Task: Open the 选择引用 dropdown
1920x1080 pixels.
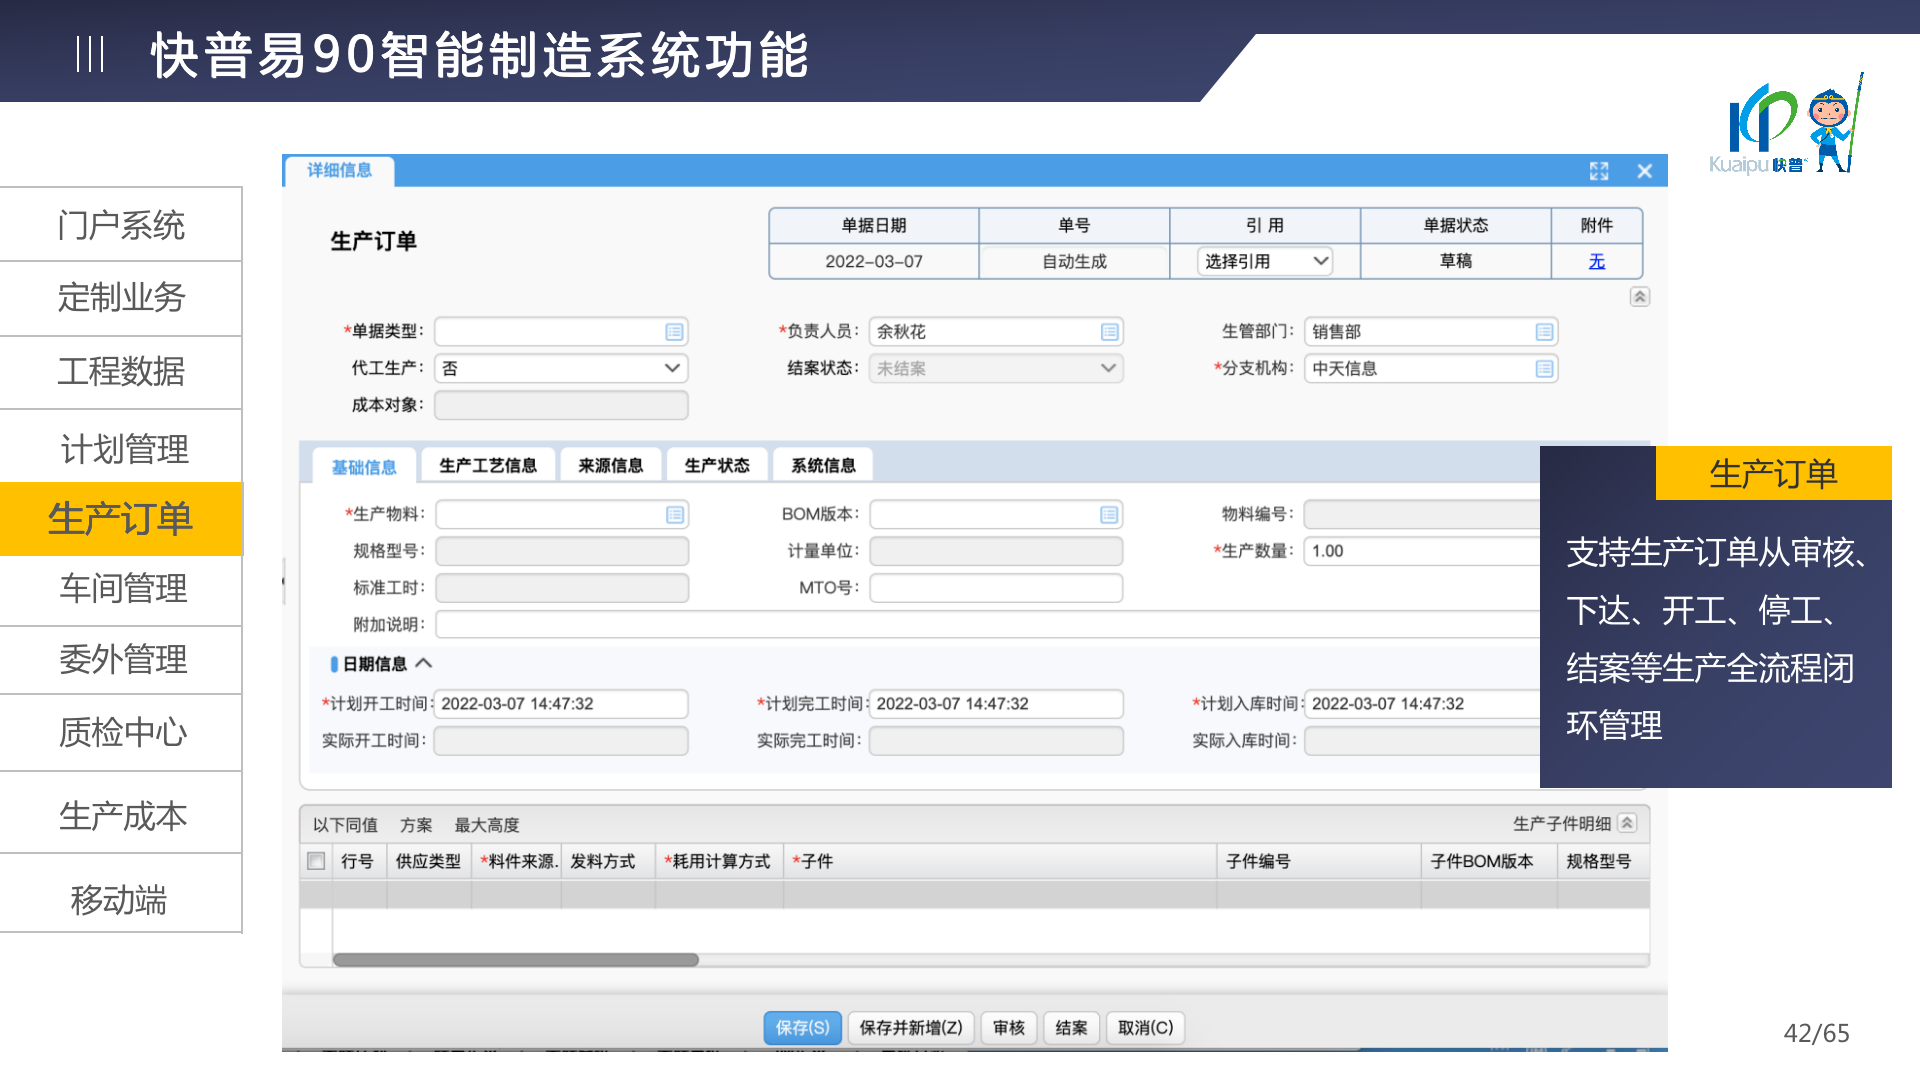Action: point(1264,261)
